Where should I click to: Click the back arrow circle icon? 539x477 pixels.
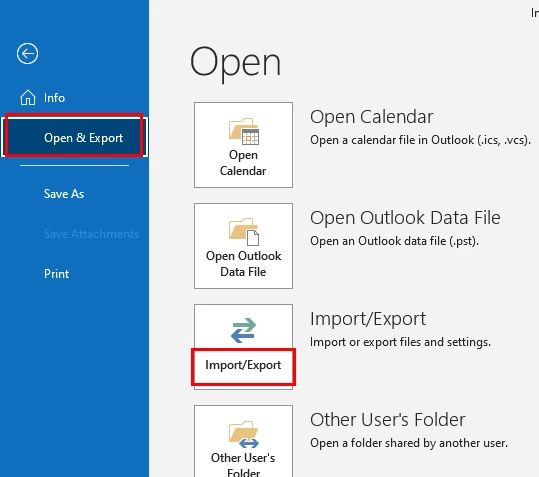pyautogui.click(x=28, y=54)
